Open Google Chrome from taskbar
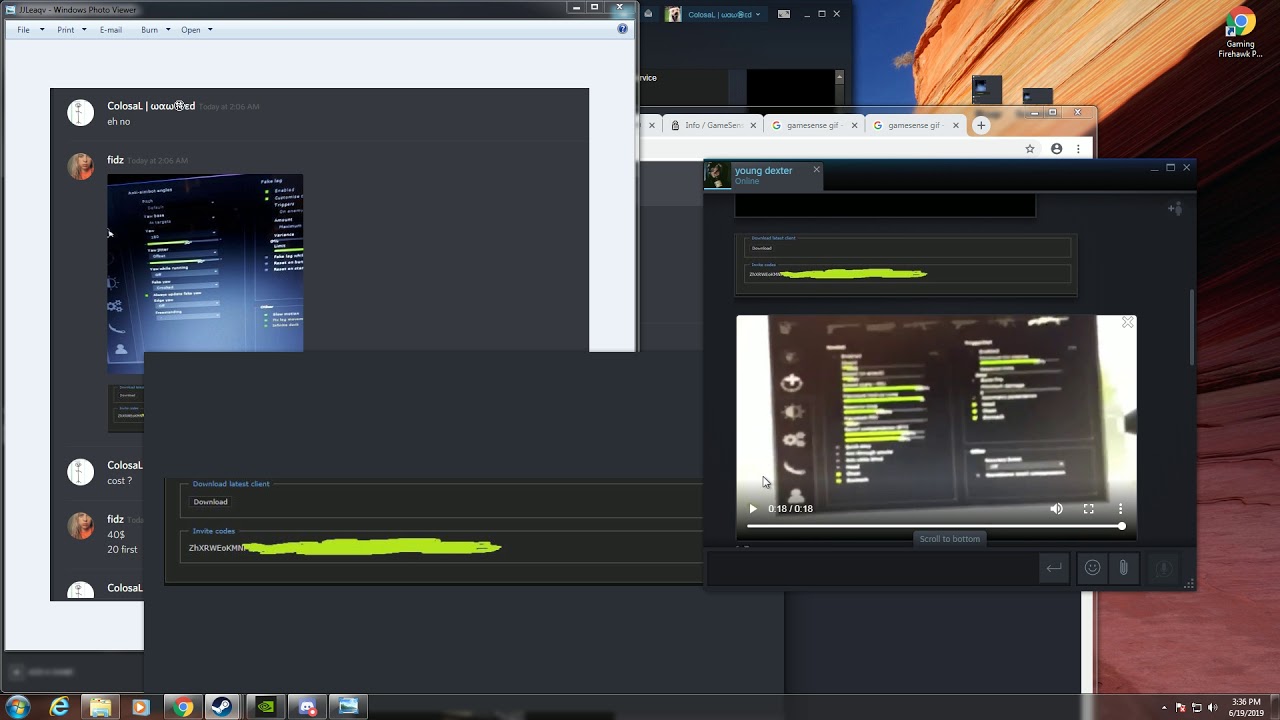The image size is (1280, 720). pos(182,707)
